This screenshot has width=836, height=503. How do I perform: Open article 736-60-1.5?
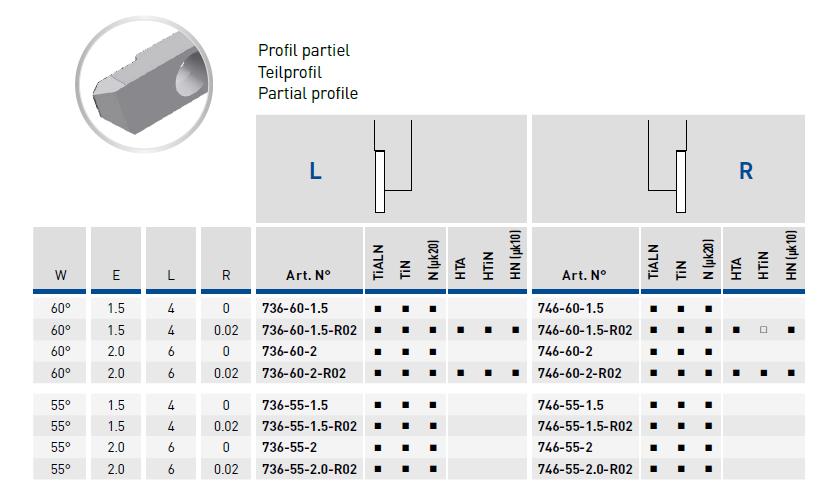(x=295, y=308)
